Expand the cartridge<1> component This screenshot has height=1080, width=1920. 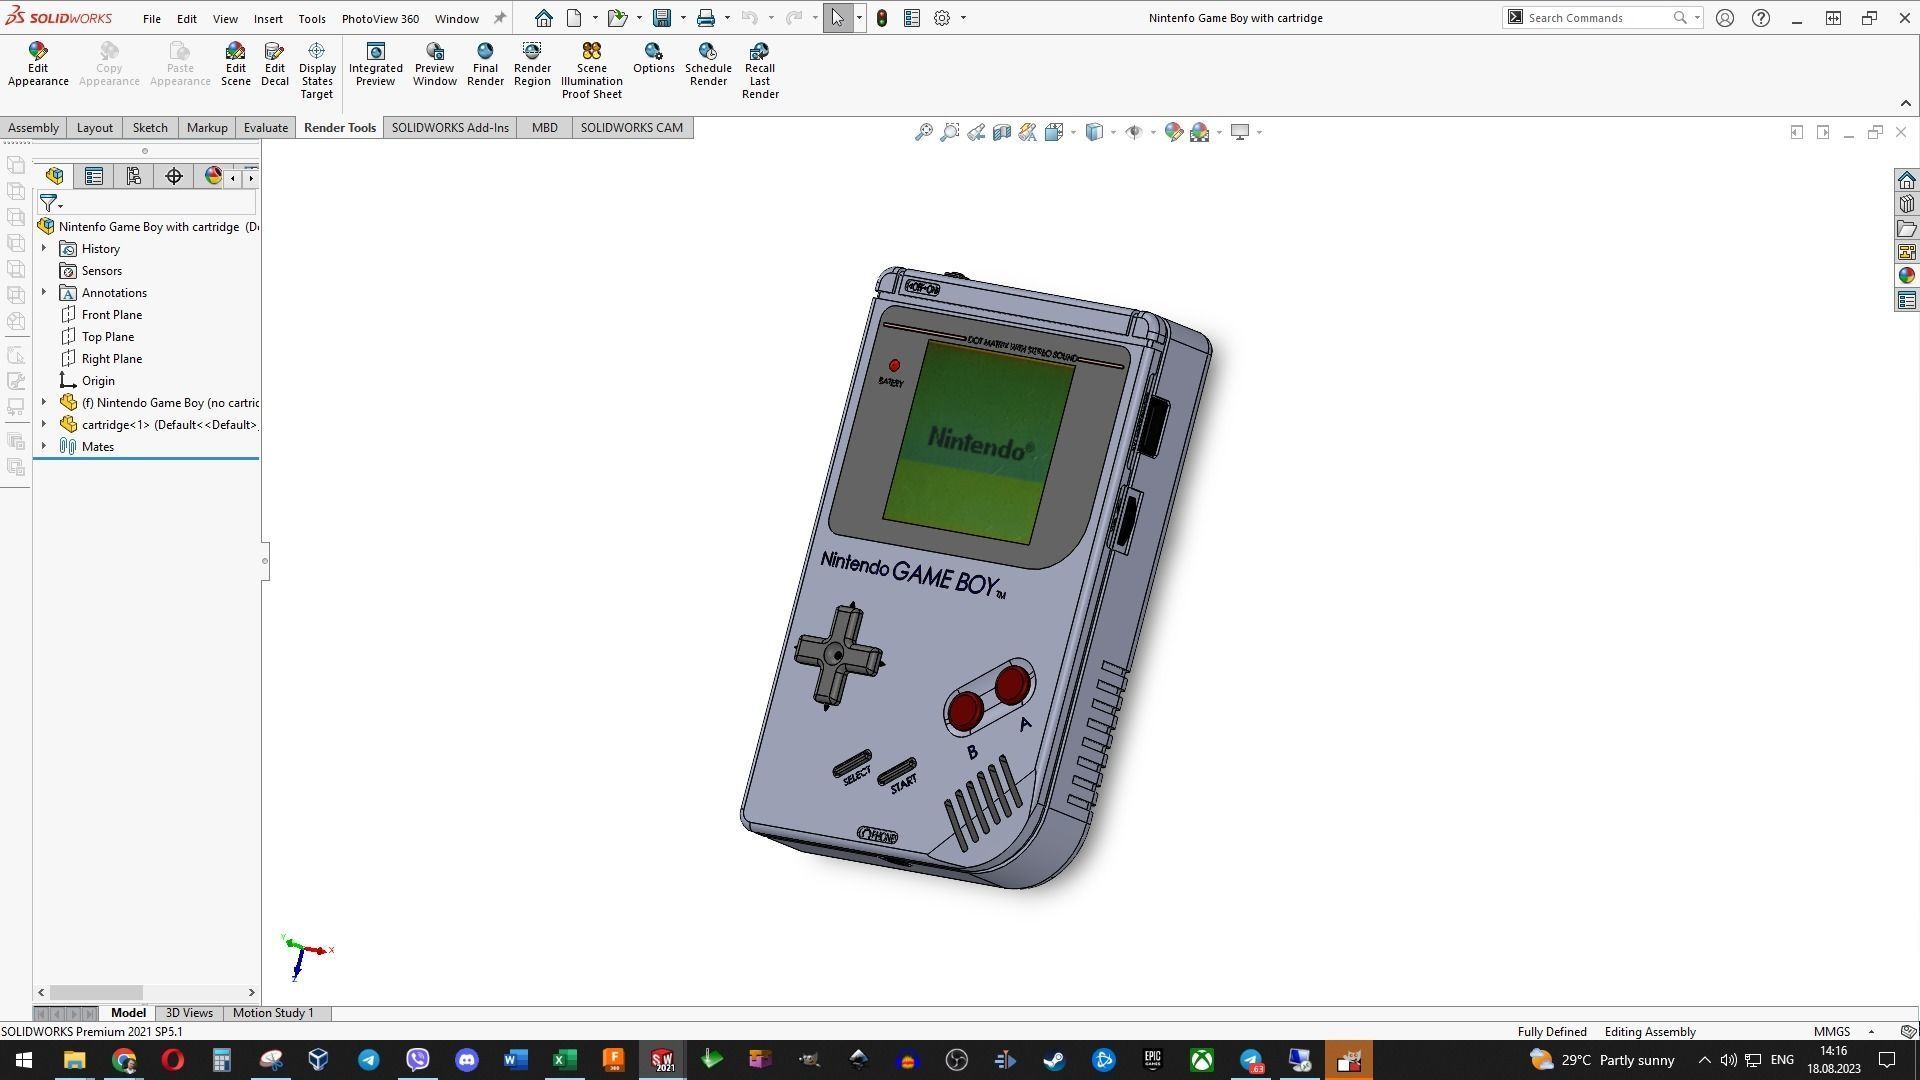tap(44, 424)
